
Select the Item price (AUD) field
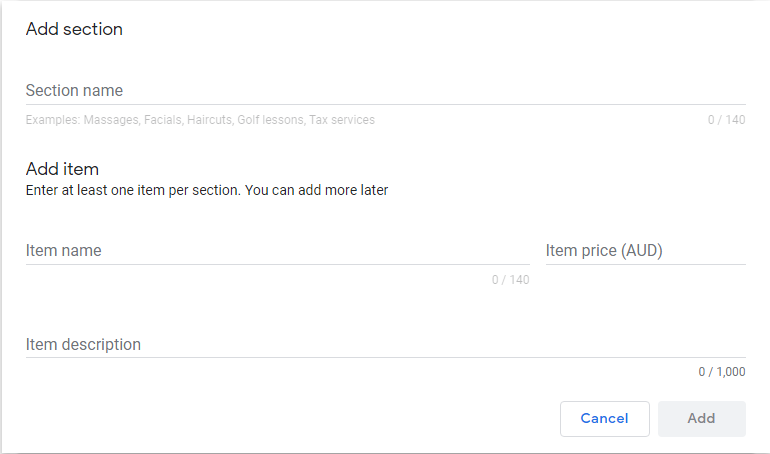point(645,251)
